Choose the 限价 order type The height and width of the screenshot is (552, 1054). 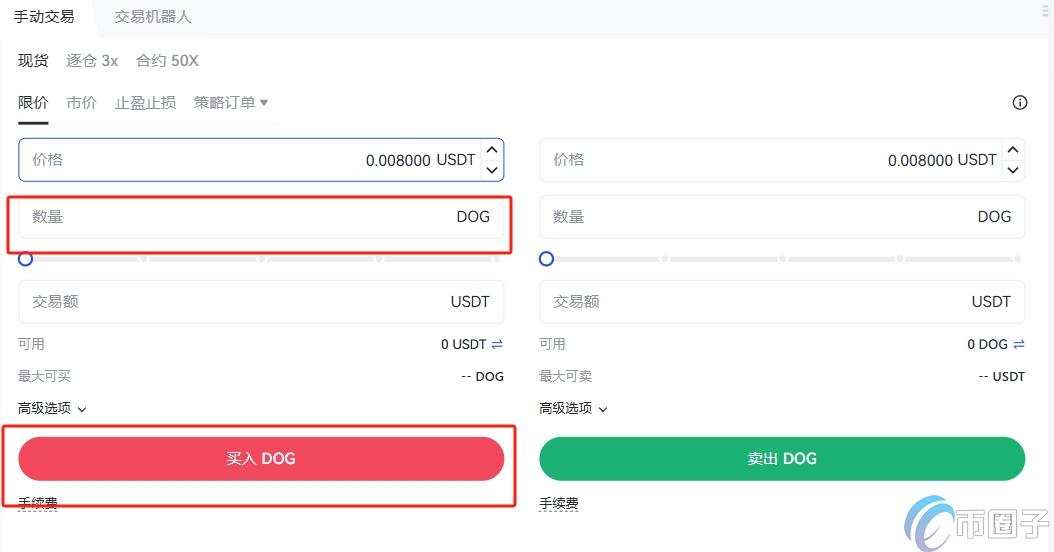[33, 103]
